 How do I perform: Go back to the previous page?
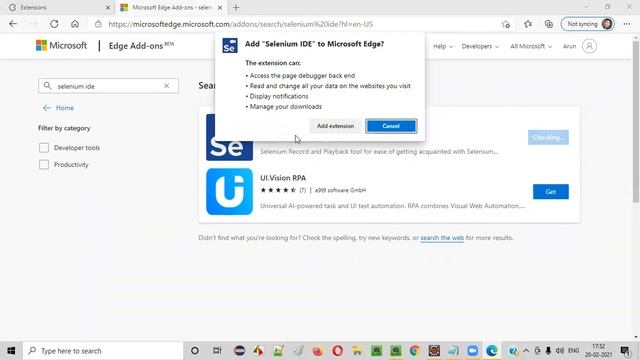click(x=13, y=24)
